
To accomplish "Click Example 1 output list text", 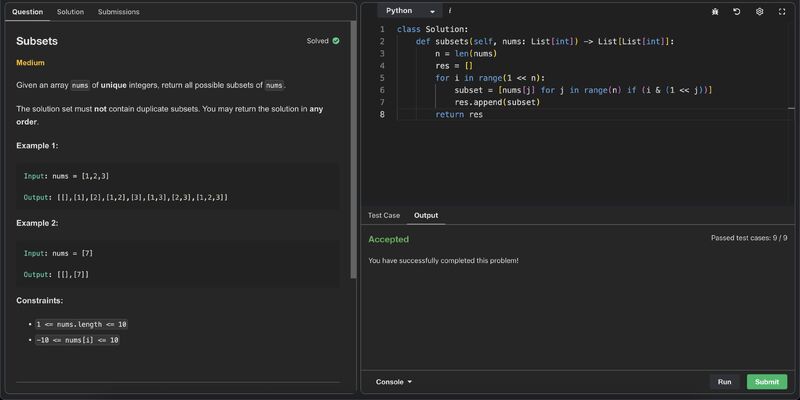I will 142,197.
